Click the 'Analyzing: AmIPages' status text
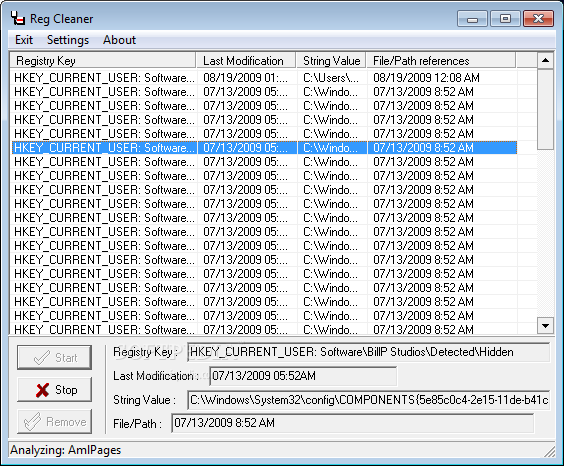 pyautogui.click(x=65, y=450)
